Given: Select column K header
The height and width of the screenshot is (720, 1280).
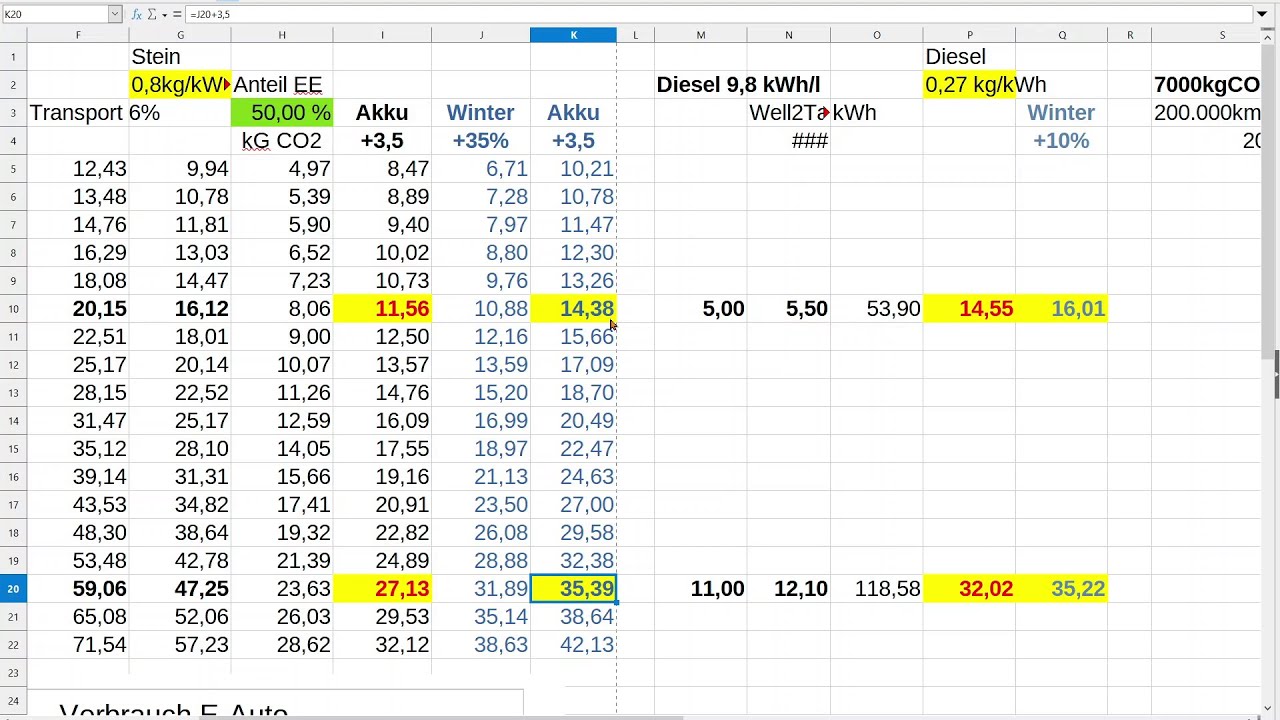Looking at the screenshot, I should [574, 35].
